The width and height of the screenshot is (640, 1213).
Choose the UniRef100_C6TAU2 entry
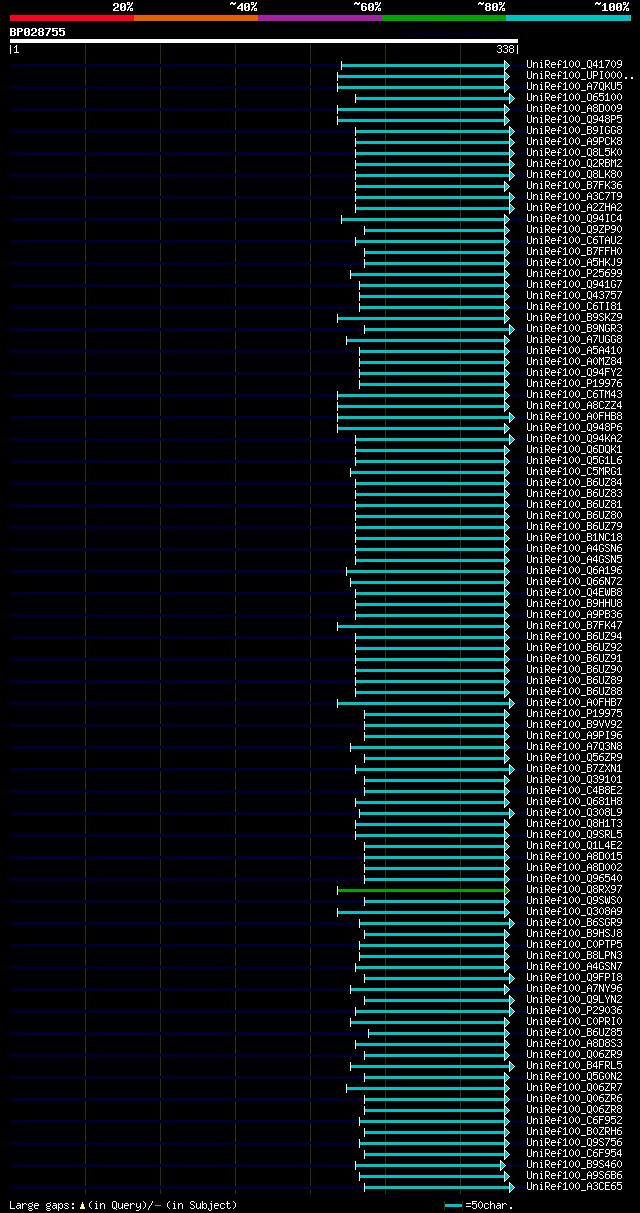[x=574, y=241]
